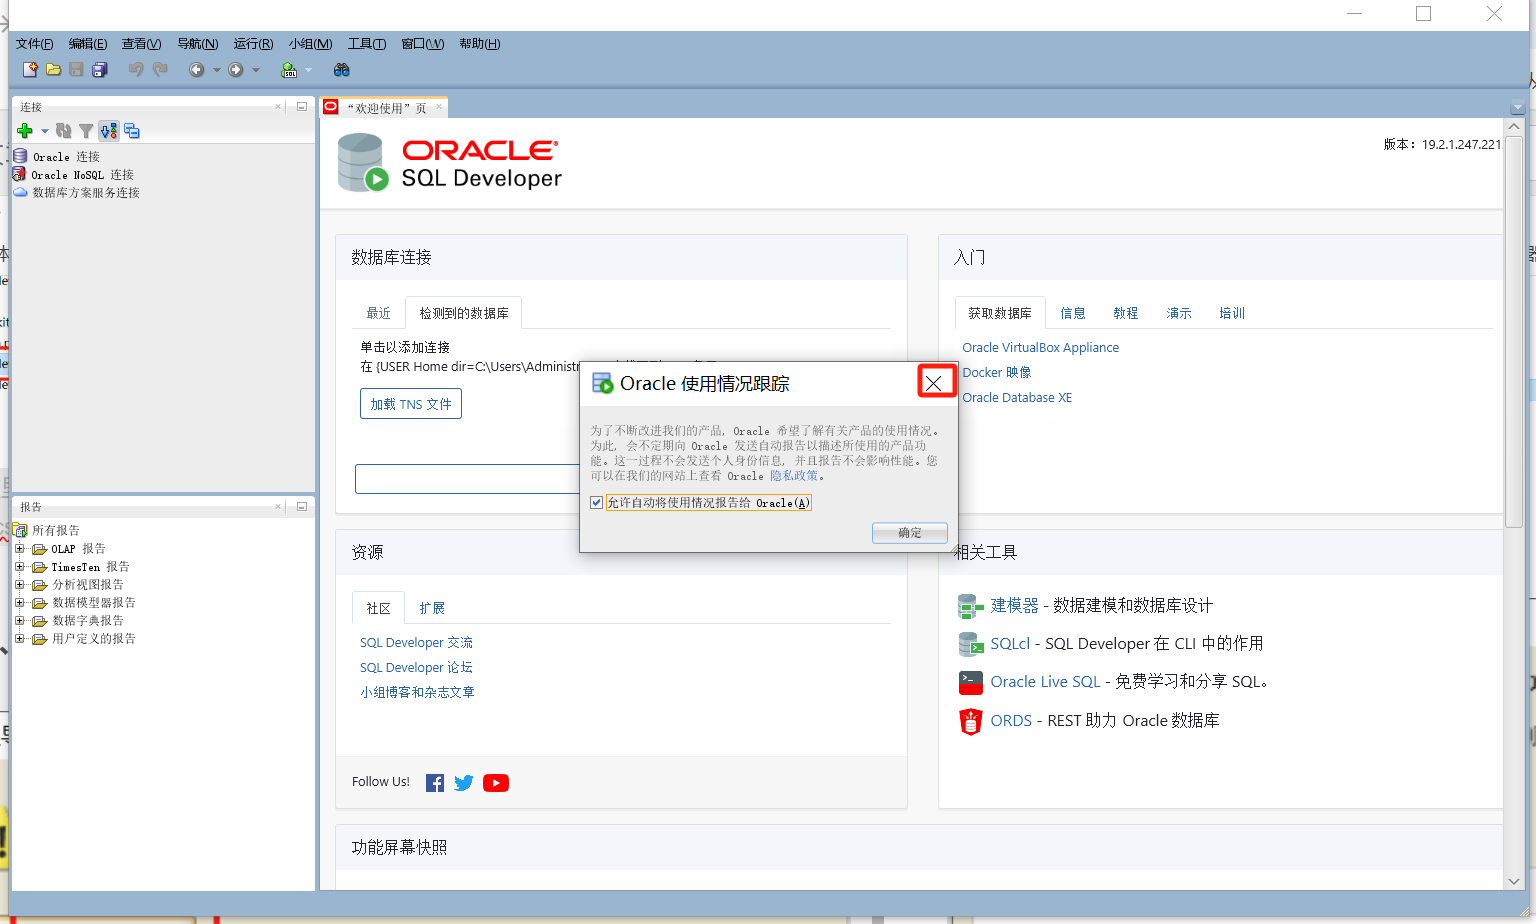1536x924 pixels.
Task: Open the 工具 menu
Action: [366, 43]
